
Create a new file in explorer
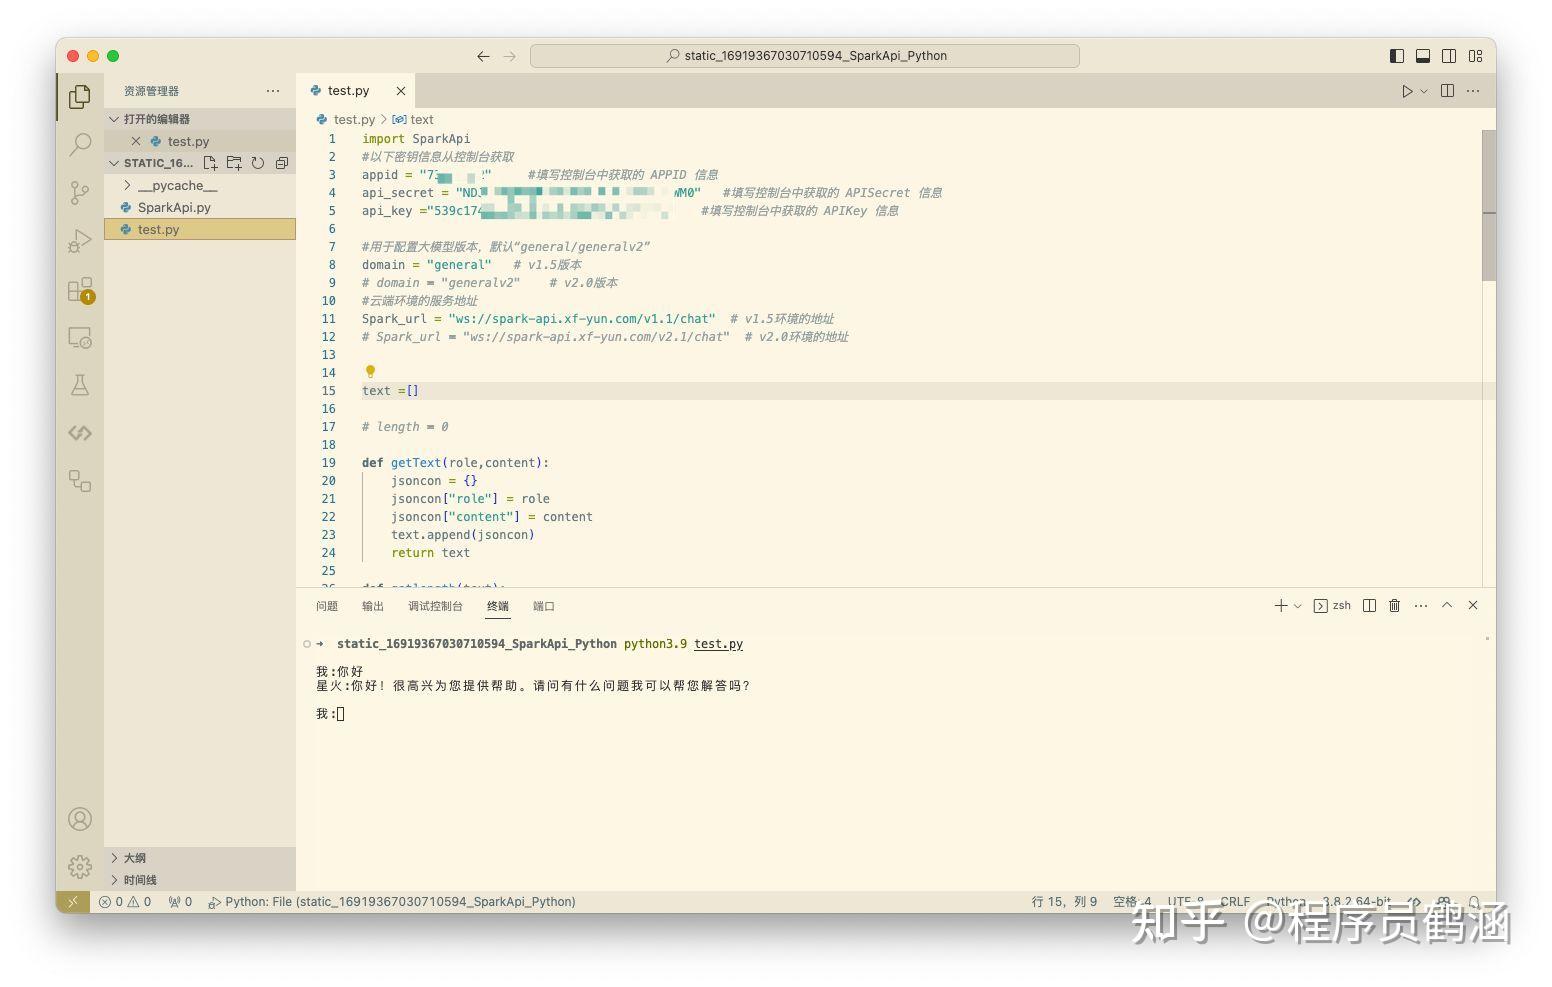(x=210, y=163)
